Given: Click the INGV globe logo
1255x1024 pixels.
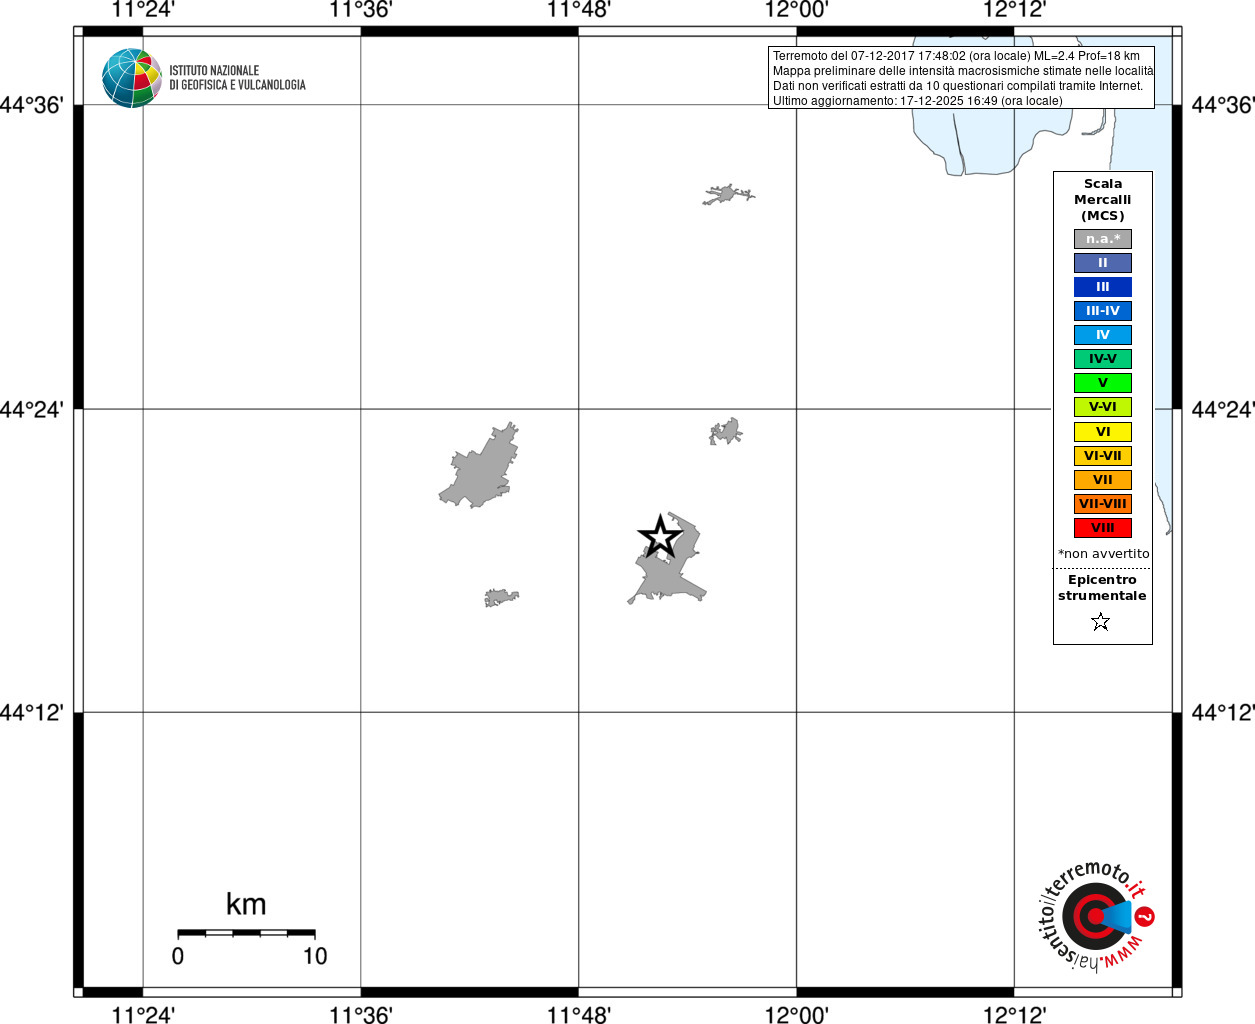Looking at the screenshot, I should pyautogui.click(x=132, y=78).
